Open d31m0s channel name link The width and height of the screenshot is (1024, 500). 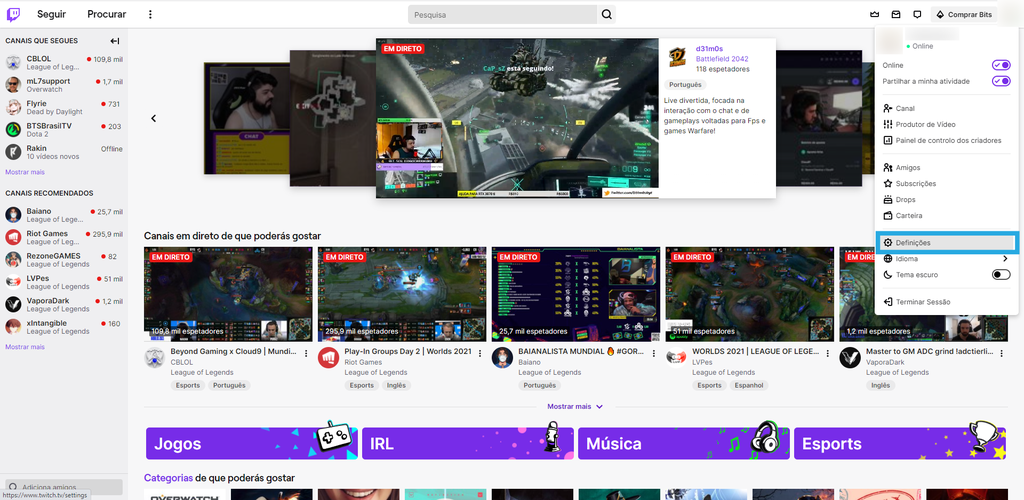pyautogui.click(x=709, y=48)
